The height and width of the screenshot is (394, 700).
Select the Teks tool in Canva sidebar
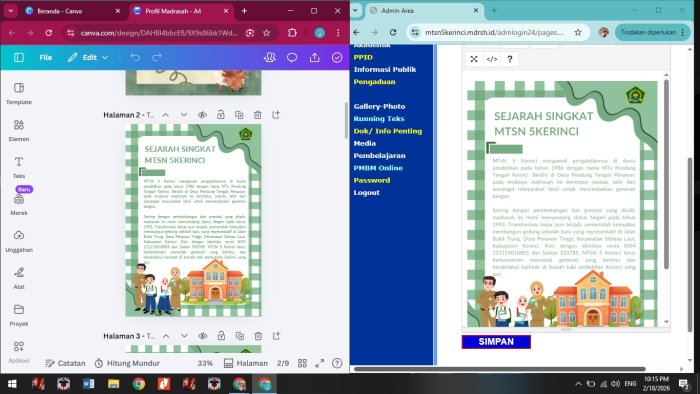pyautogui.click(x=19, y=167)
